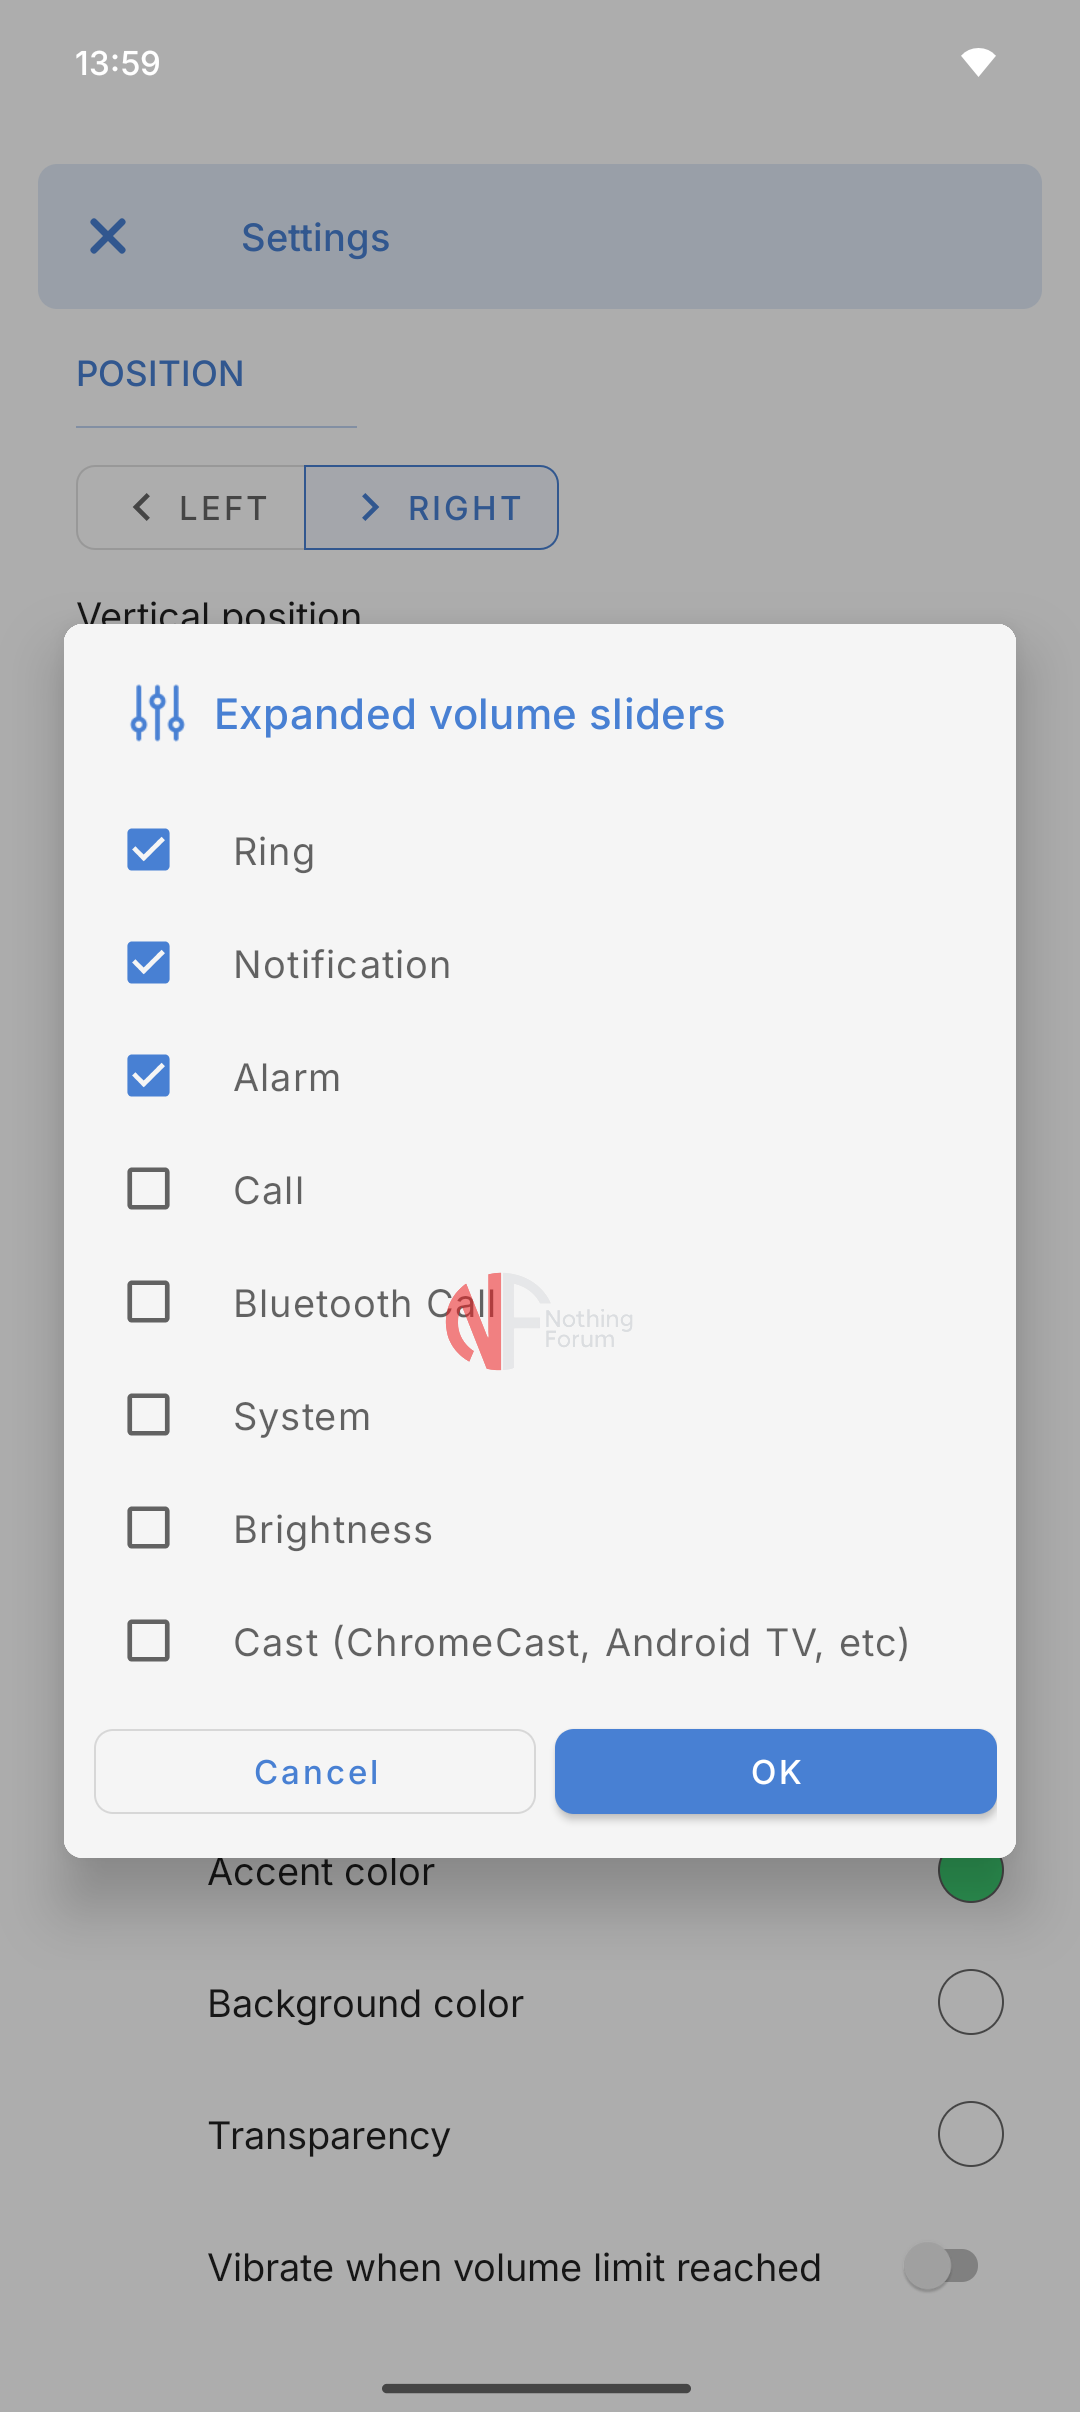Tap the bottom navigation home bar
This screenshot has width=1080, height=2412.
(536, 2388)
